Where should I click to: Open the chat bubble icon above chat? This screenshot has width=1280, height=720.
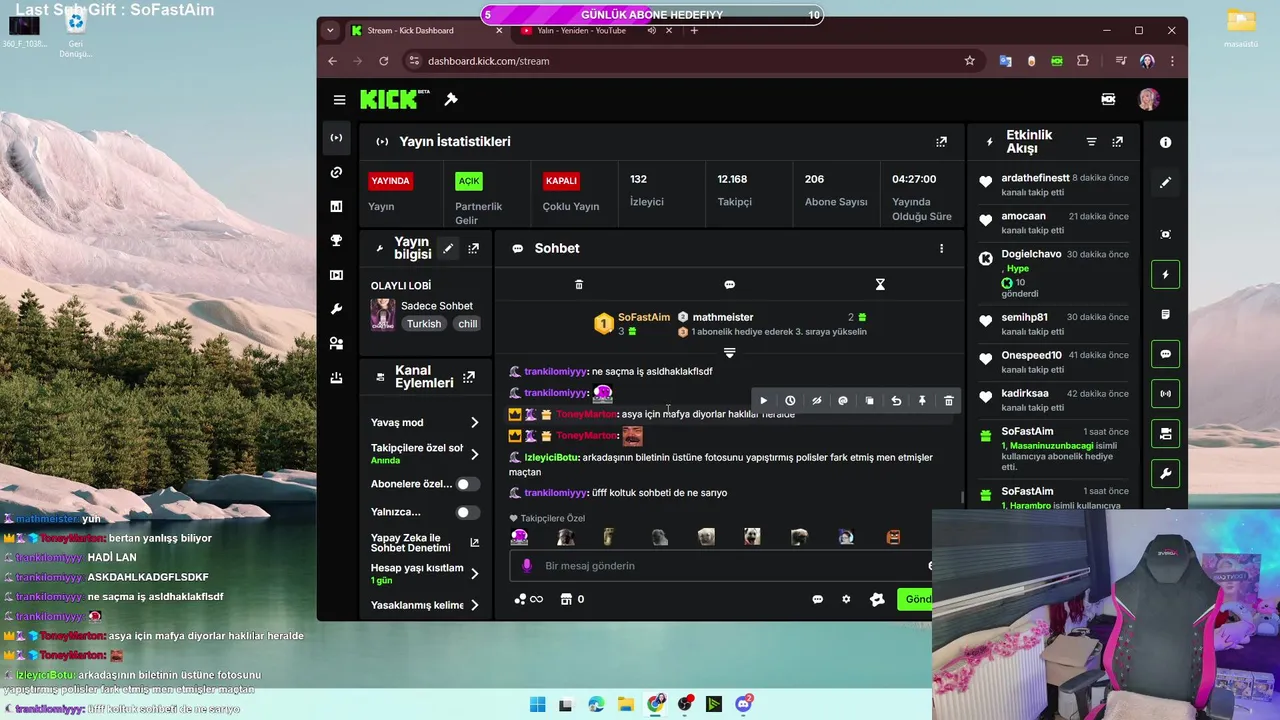tap(729, 285)
